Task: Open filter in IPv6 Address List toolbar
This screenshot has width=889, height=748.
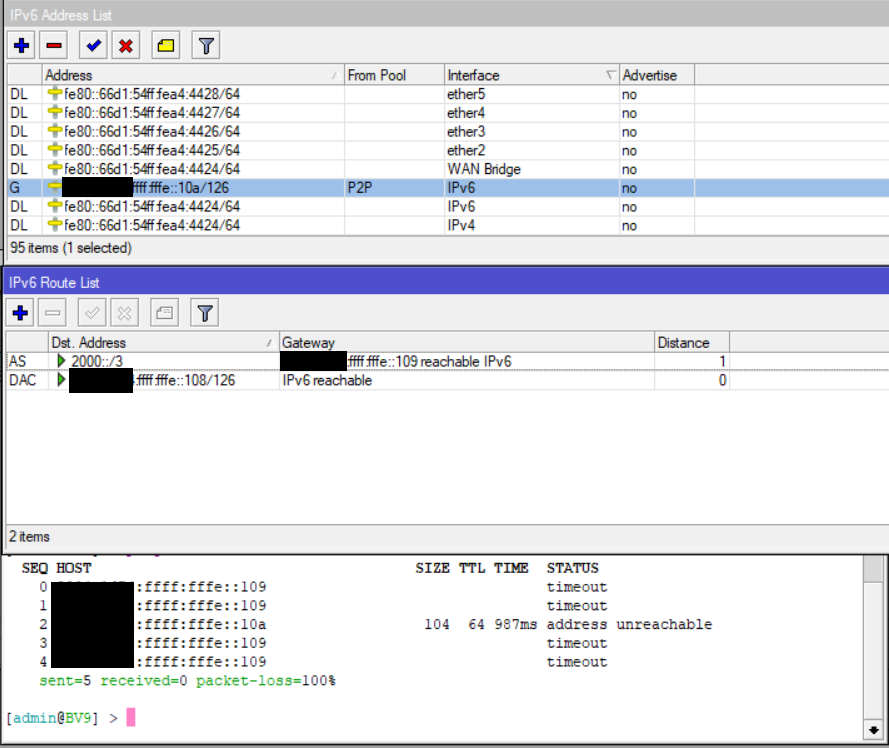Action: 206,45
